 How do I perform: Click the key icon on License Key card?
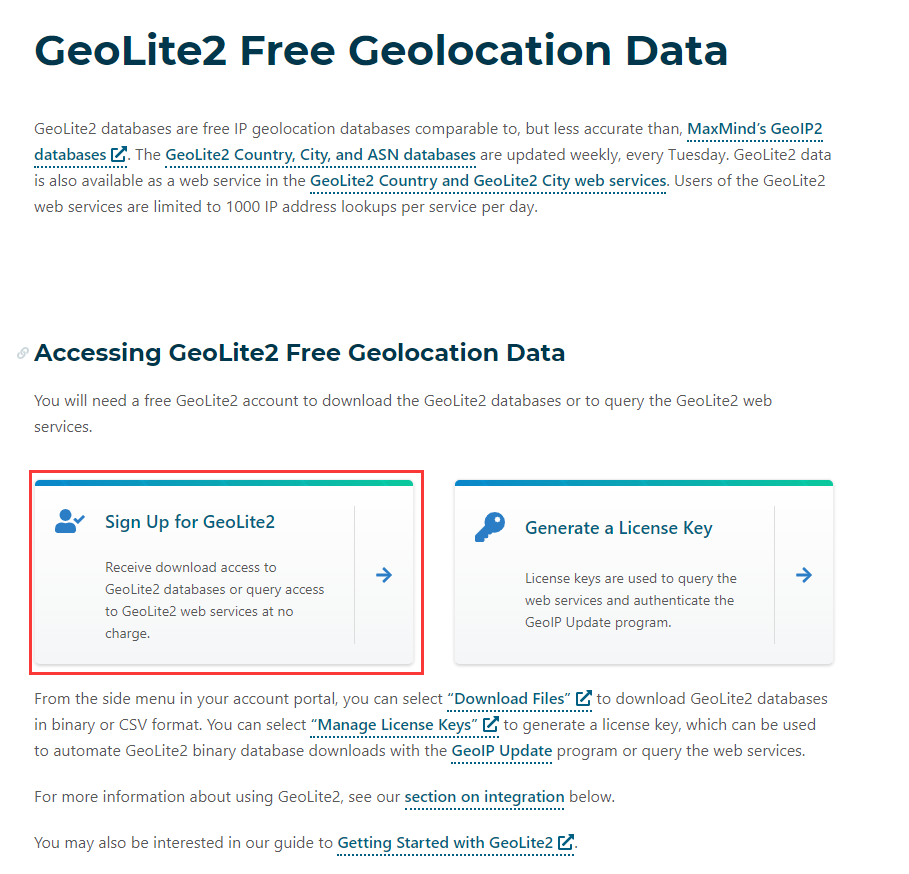tap(490, 527)
